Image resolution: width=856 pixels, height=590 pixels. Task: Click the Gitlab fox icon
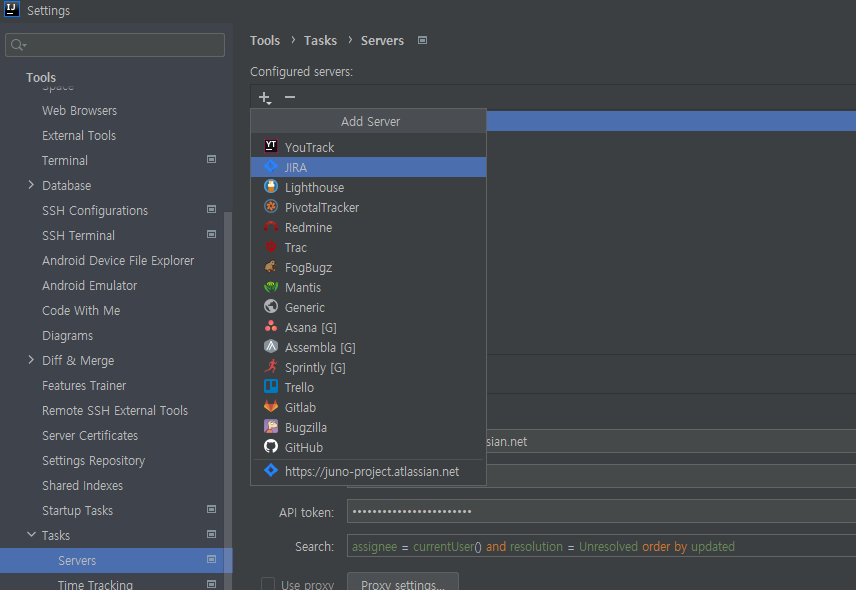271,407
